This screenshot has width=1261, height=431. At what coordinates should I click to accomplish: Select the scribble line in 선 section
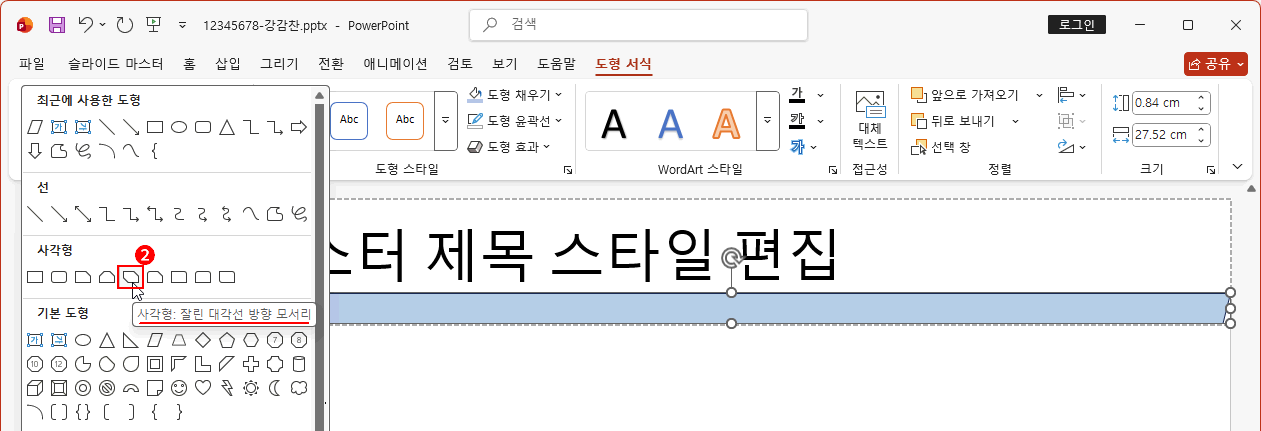click(299, 213)
